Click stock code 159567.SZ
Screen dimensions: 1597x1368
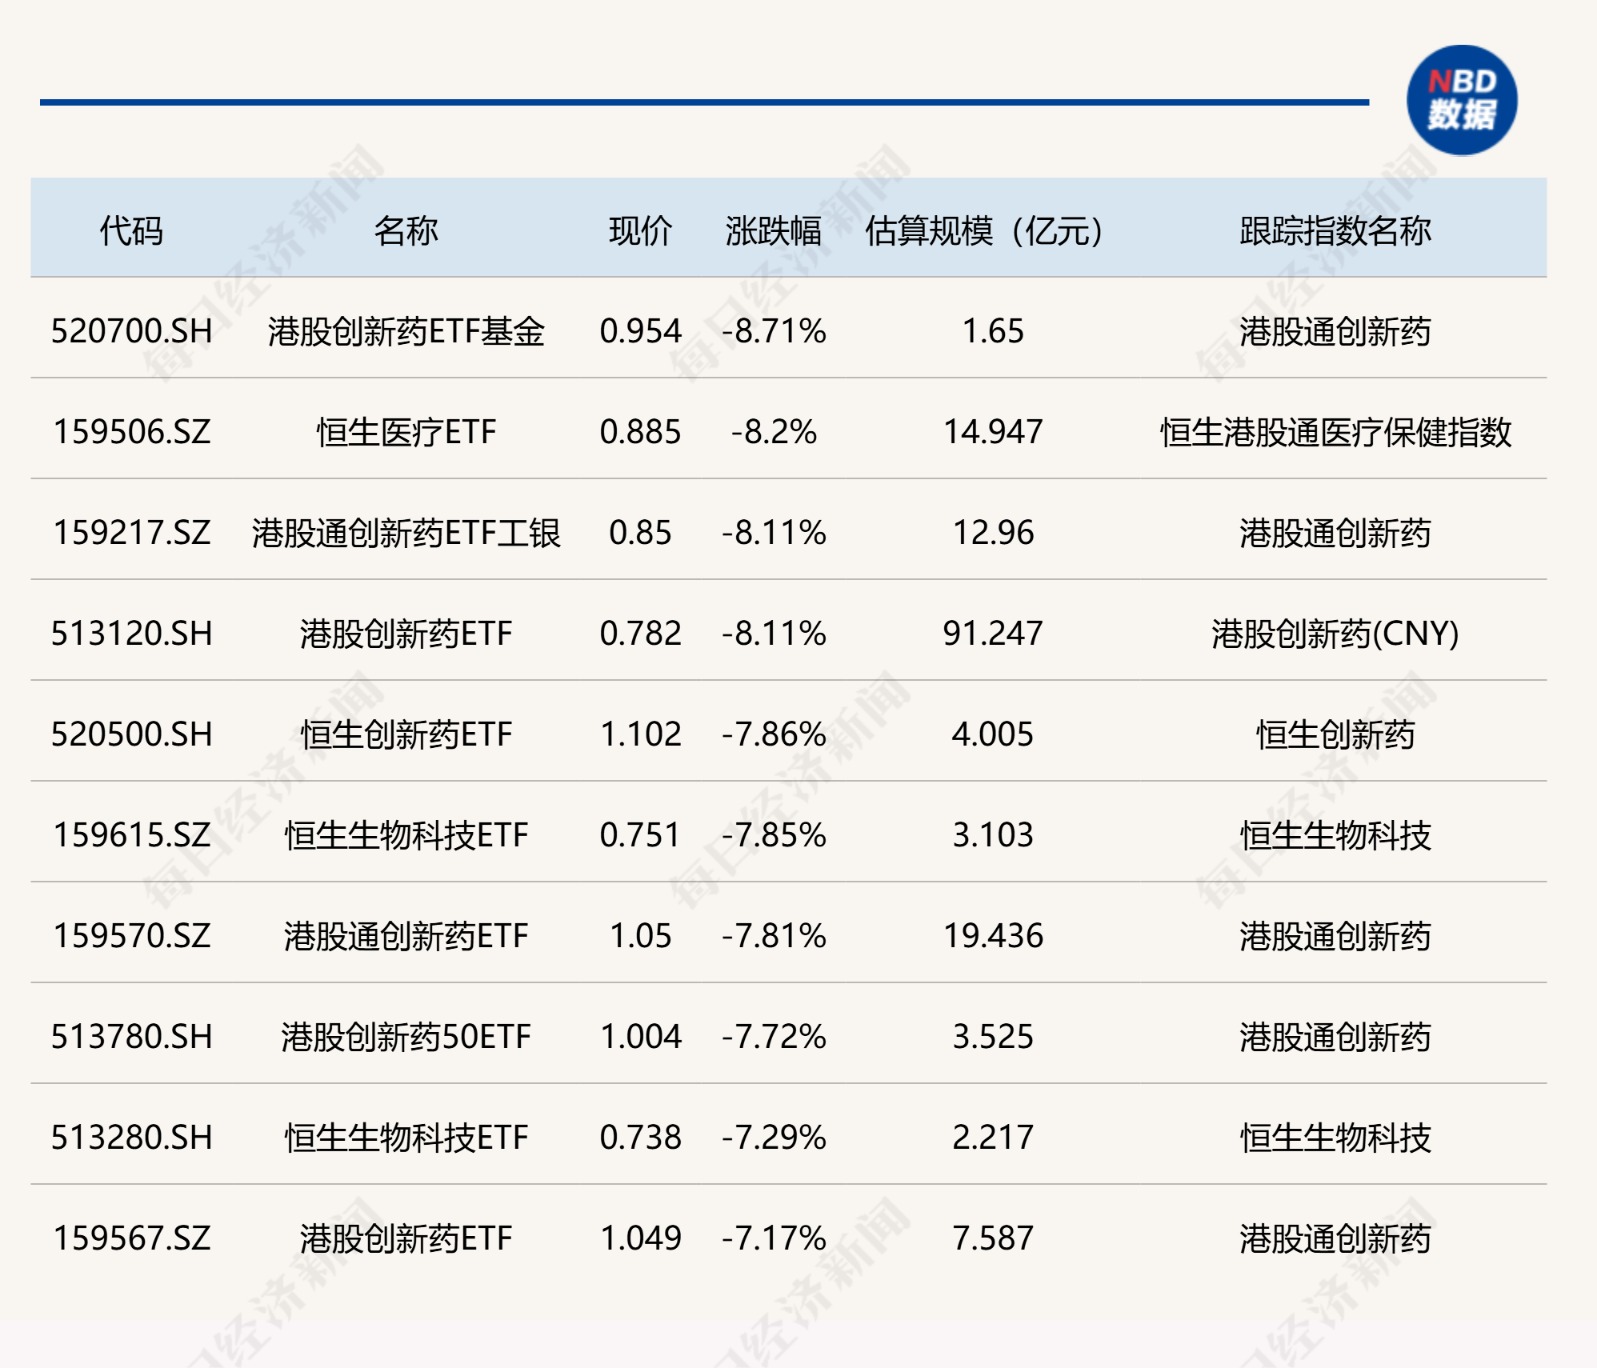point(131,1239)
